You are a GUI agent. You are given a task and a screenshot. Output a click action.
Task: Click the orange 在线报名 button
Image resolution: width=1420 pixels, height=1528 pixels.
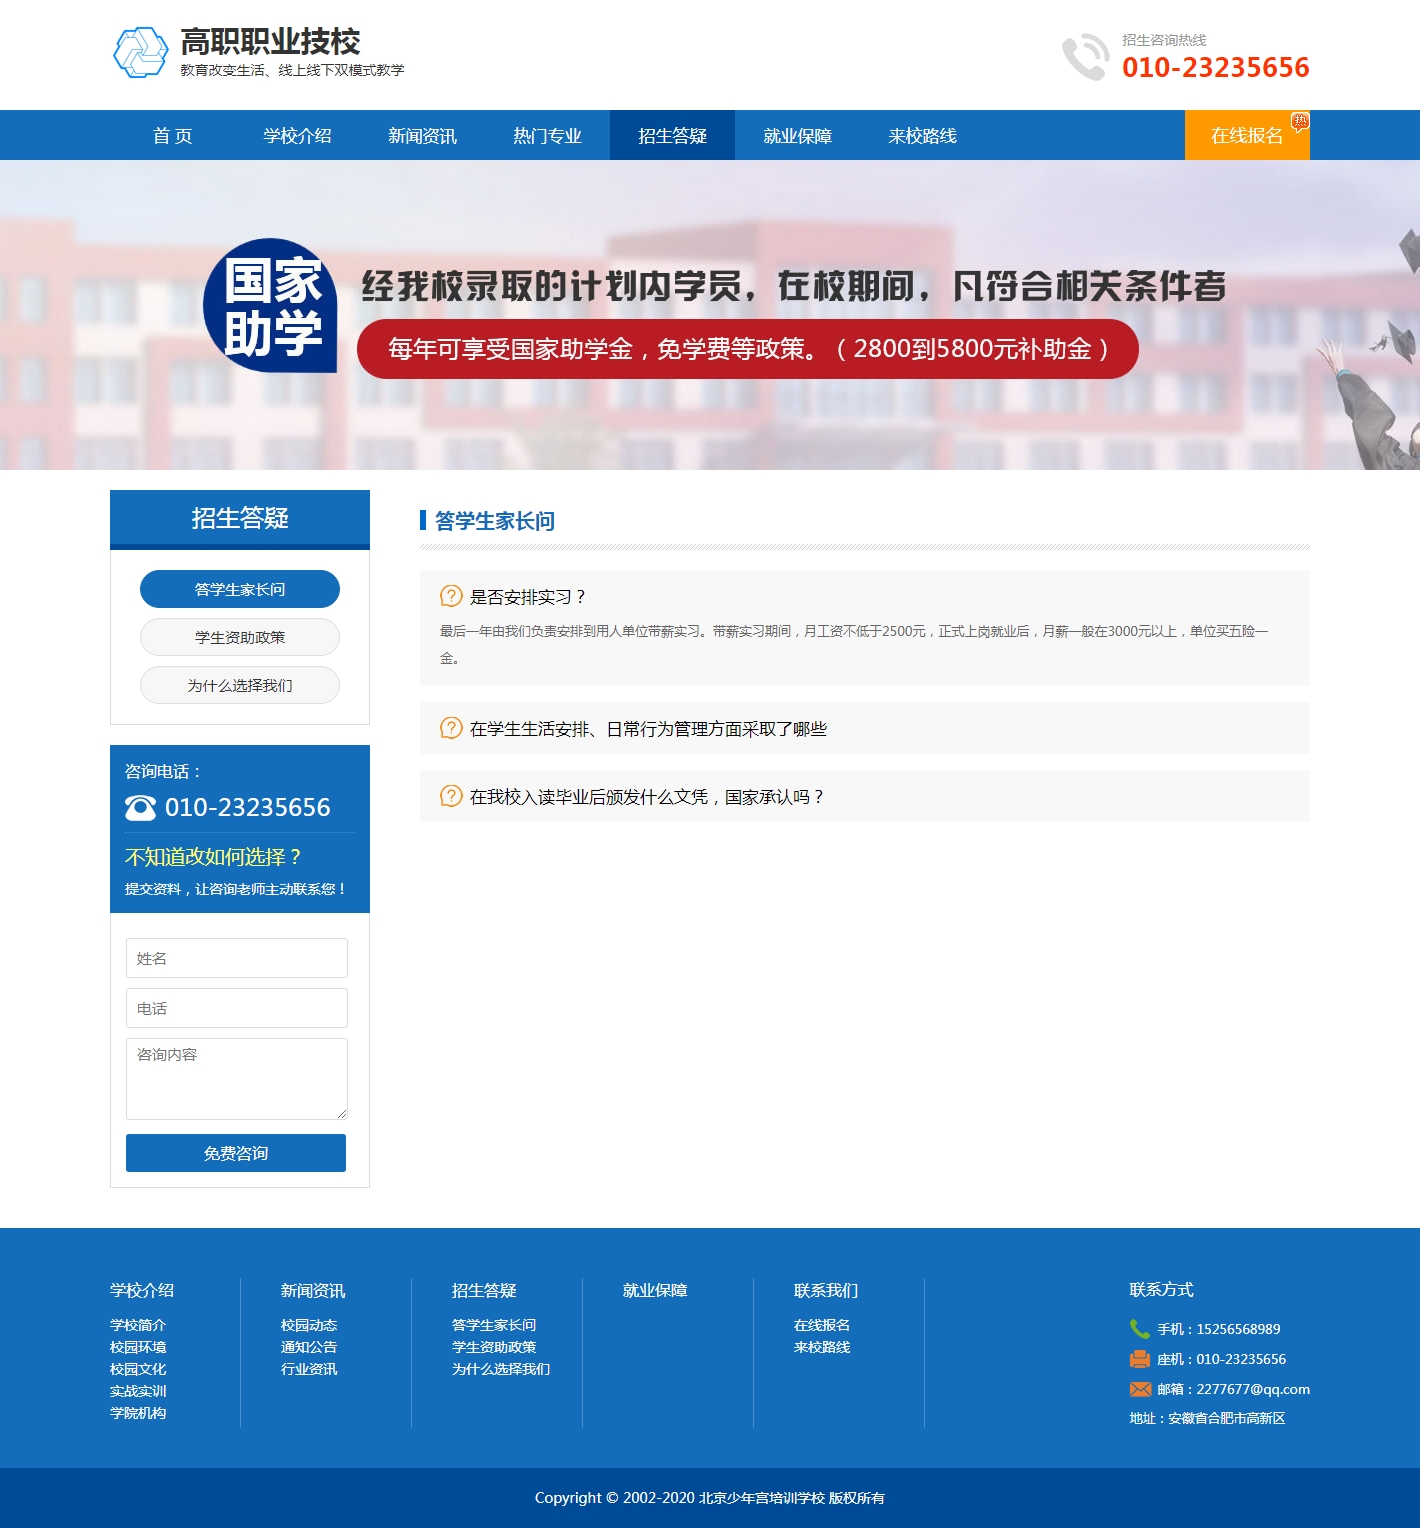(1246, 136)
